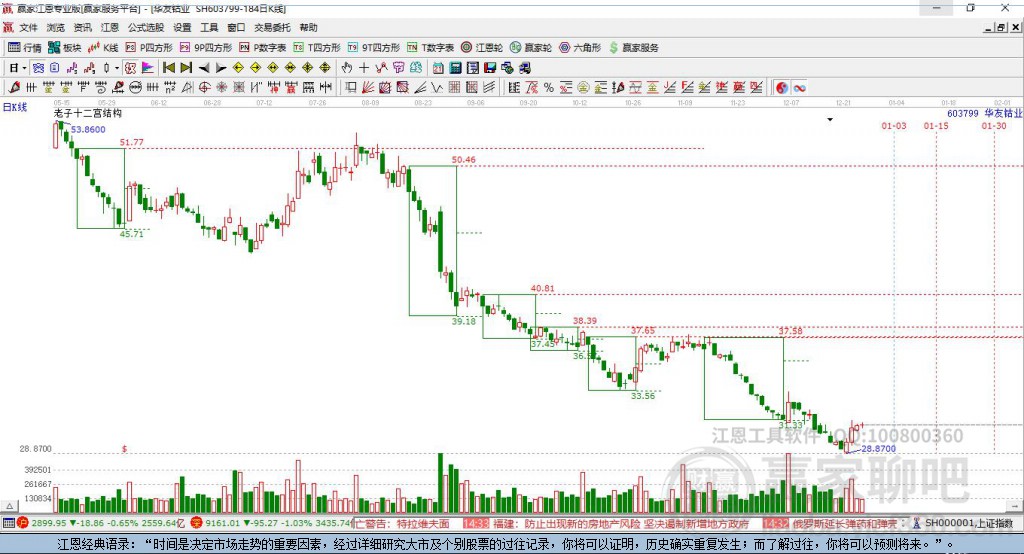This screenshot has height=554, width=1024.
Task: Open the P四方形 tool
Action: click(x=149, y=48)
